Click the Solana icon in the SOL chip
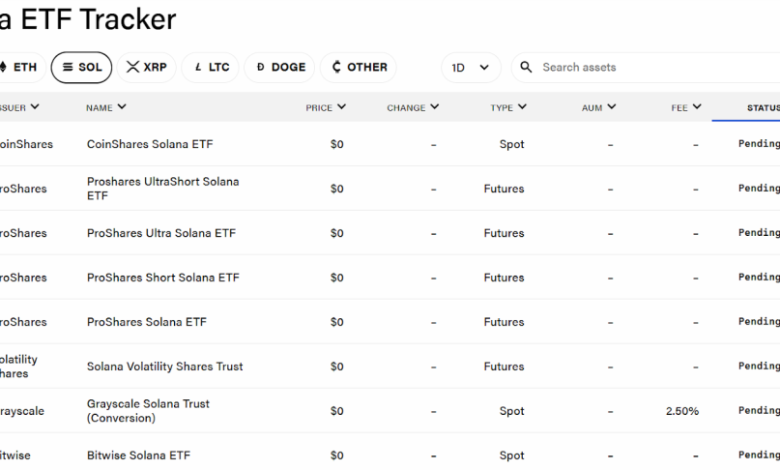This screenshot has height=470, width=780. pyautogui.click(x=68, y=67)
